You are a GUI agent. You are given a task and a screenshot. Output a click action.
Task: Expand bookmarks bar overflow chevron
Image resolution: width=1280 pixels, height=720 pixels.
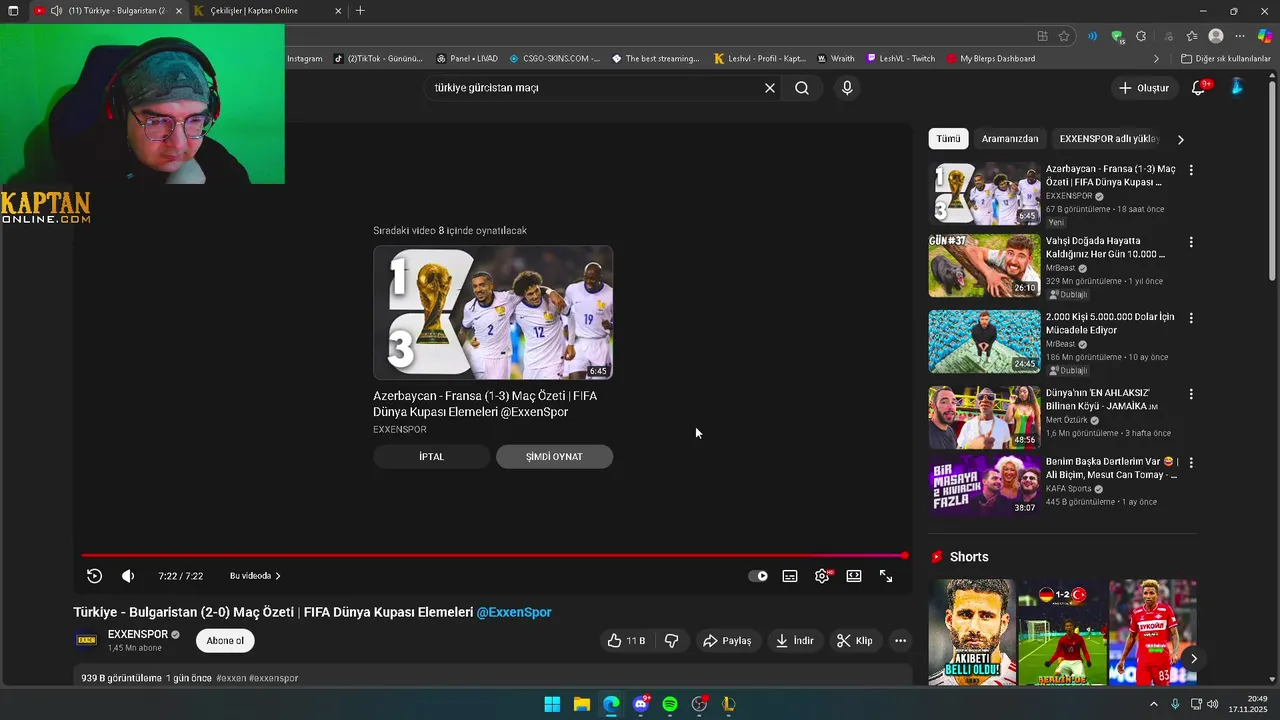[1157, 59]
